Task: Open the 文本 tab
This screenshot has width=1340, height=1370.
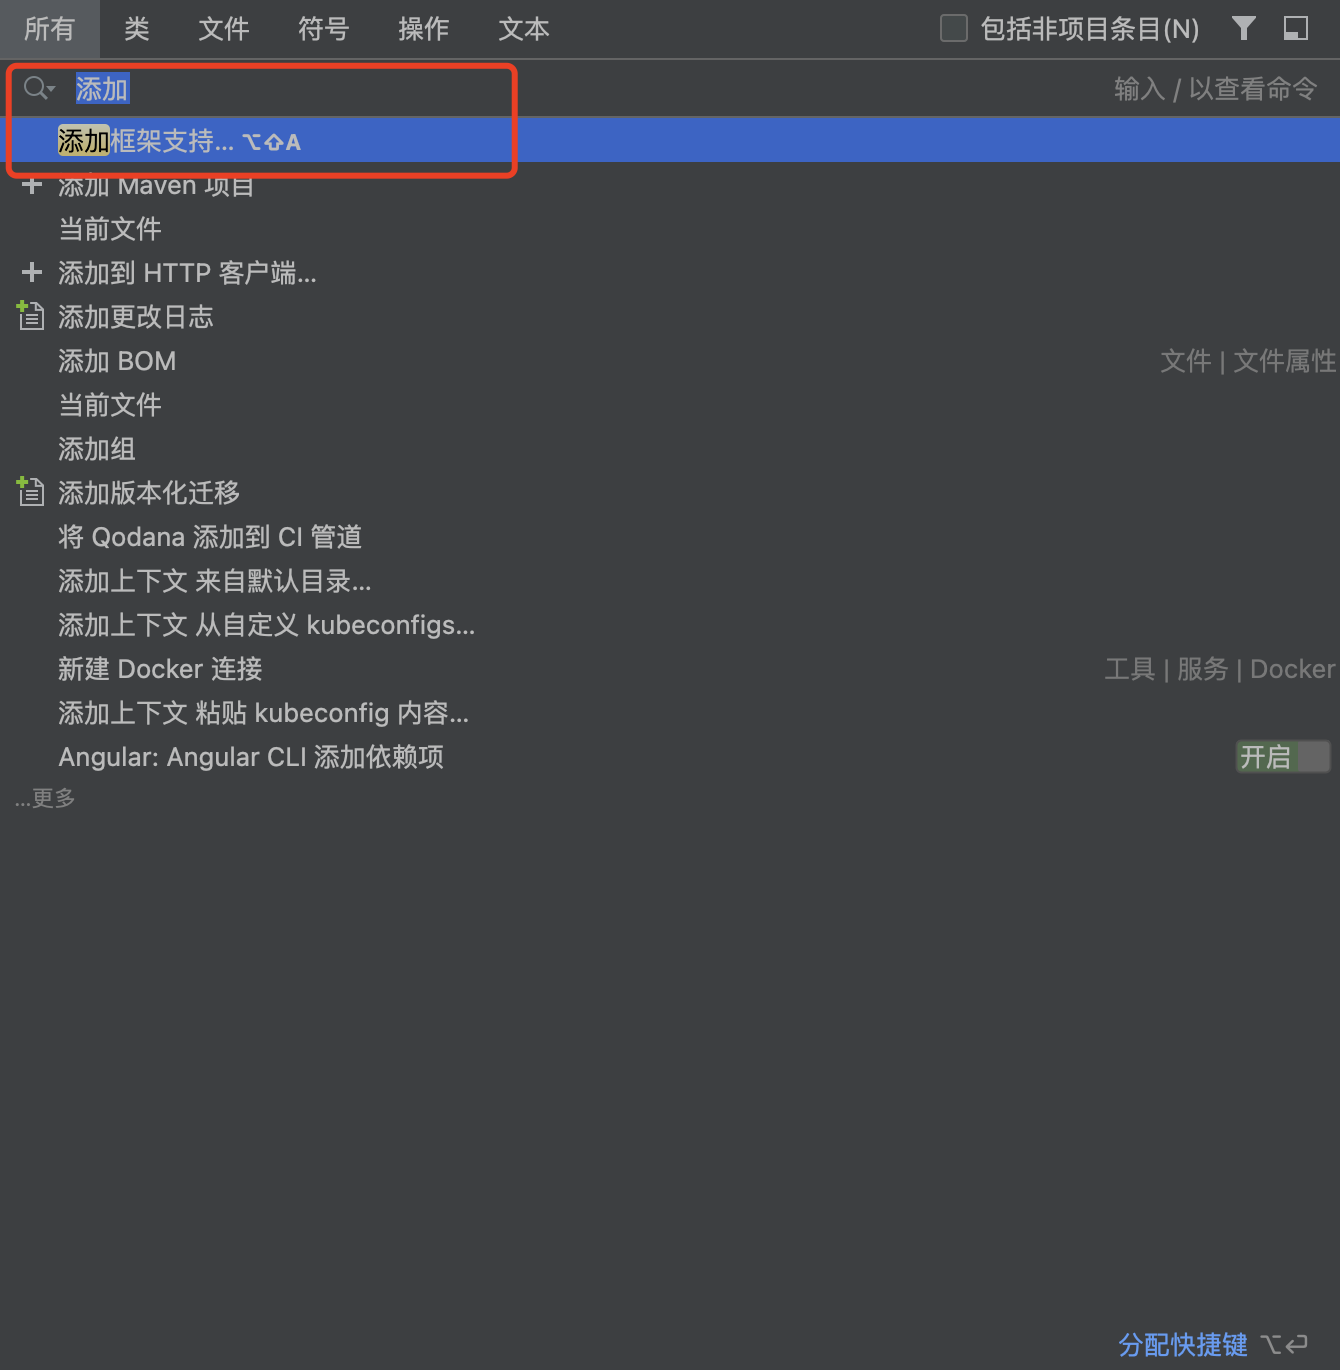Action: coord(524,29)
